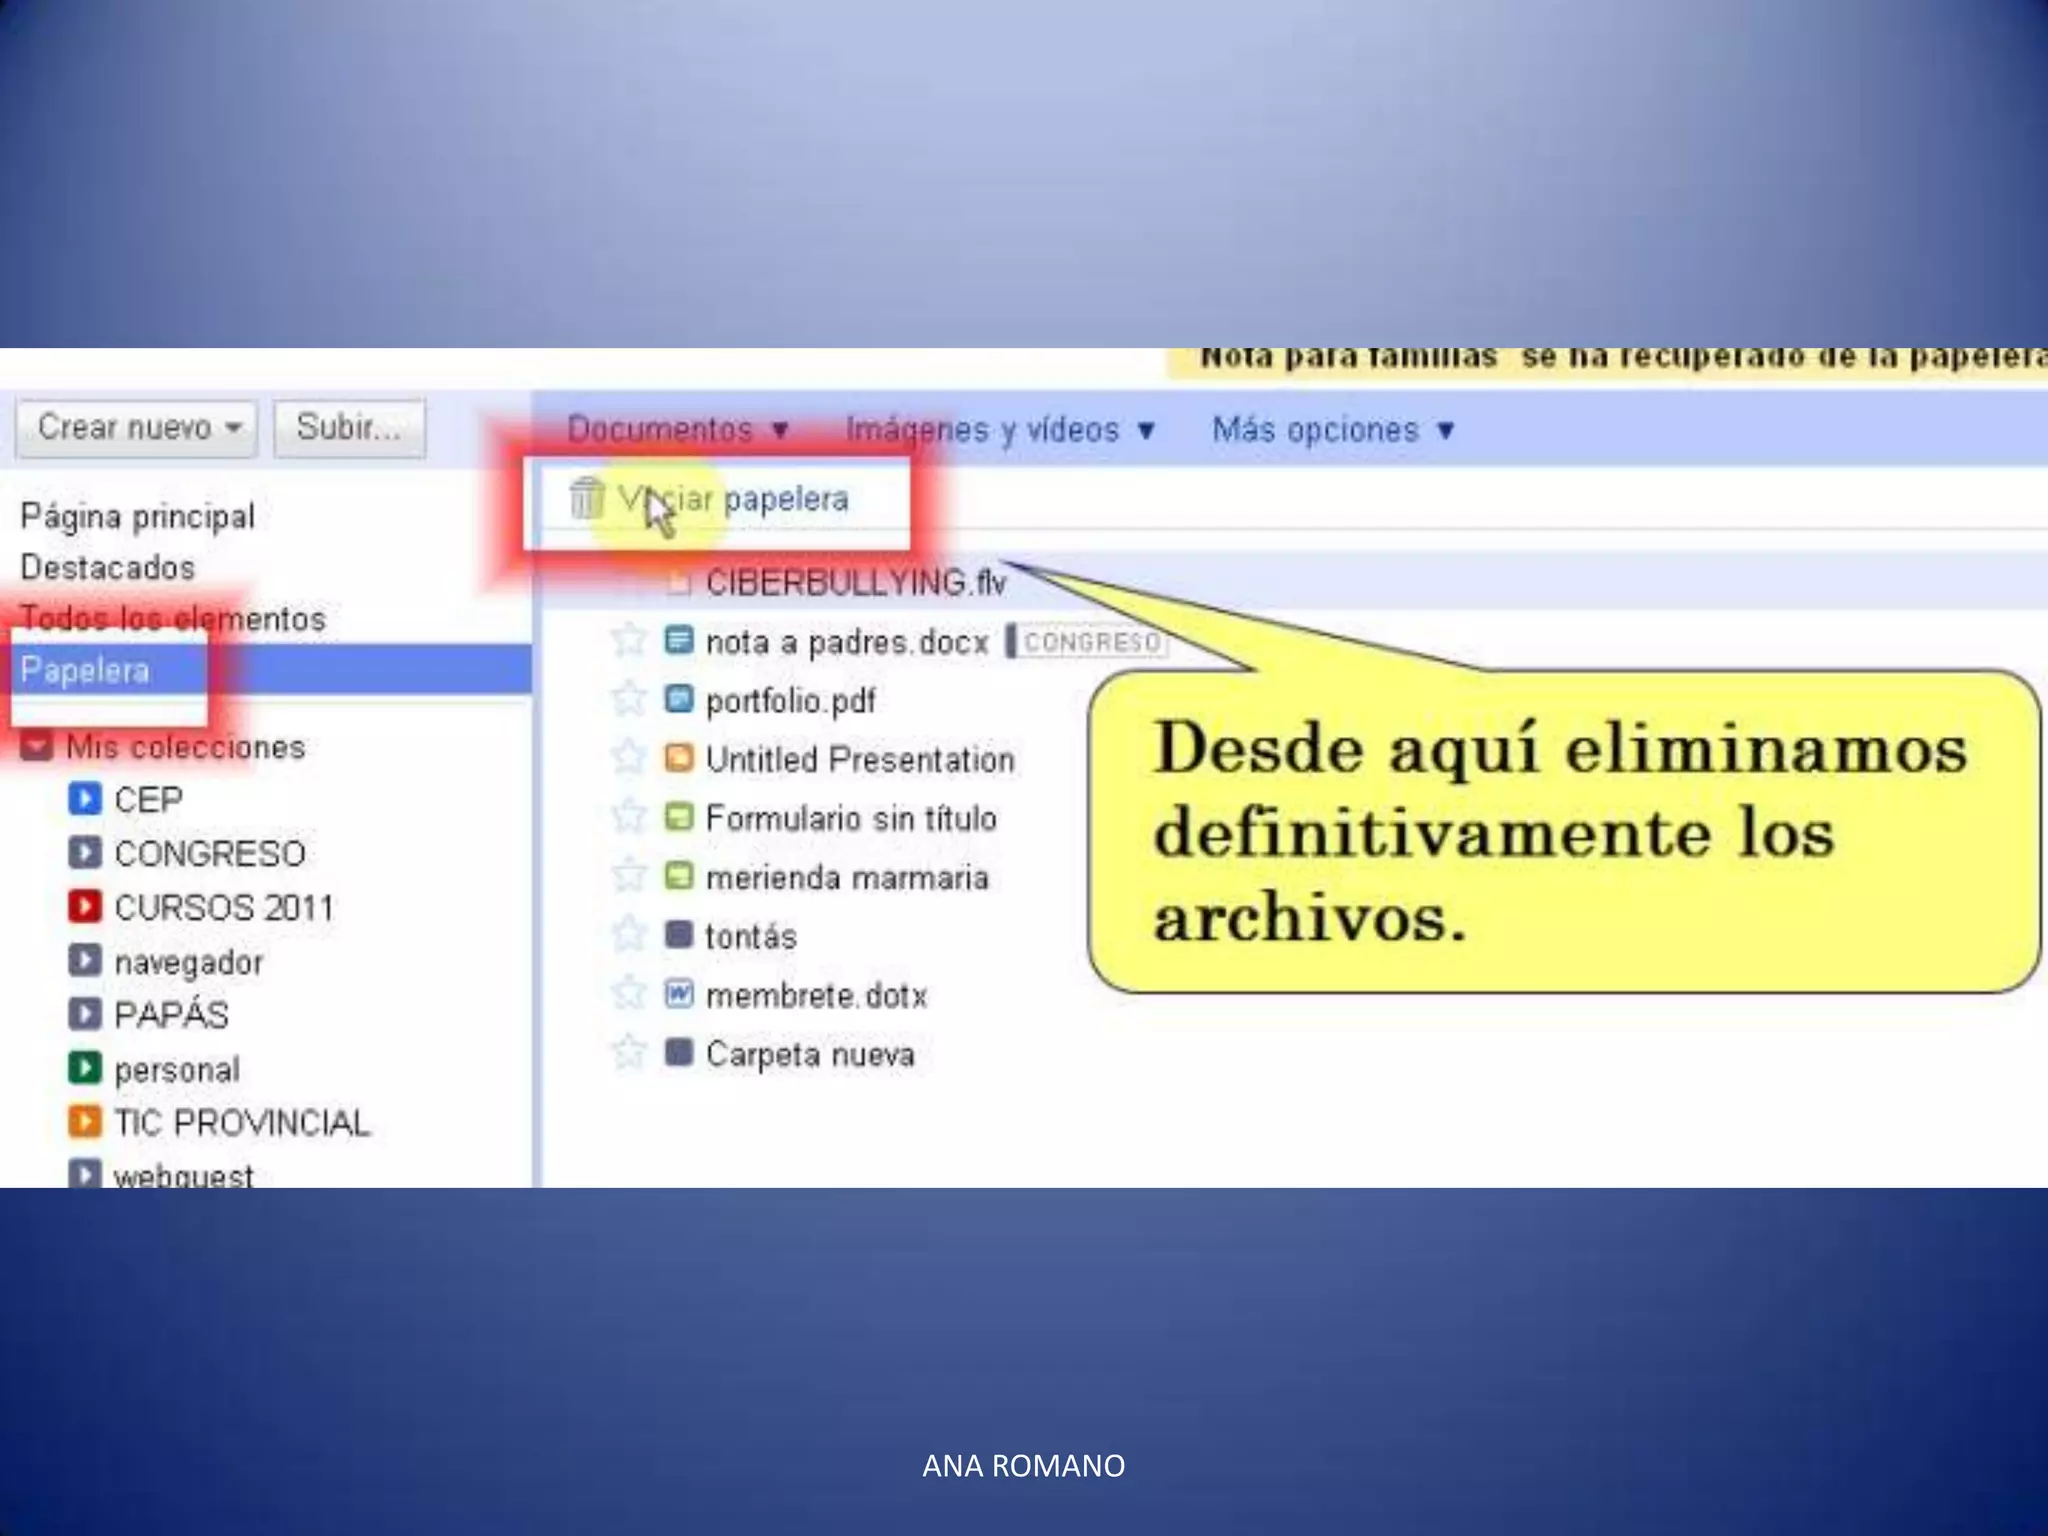Click the Subir... button

(349, 428)
